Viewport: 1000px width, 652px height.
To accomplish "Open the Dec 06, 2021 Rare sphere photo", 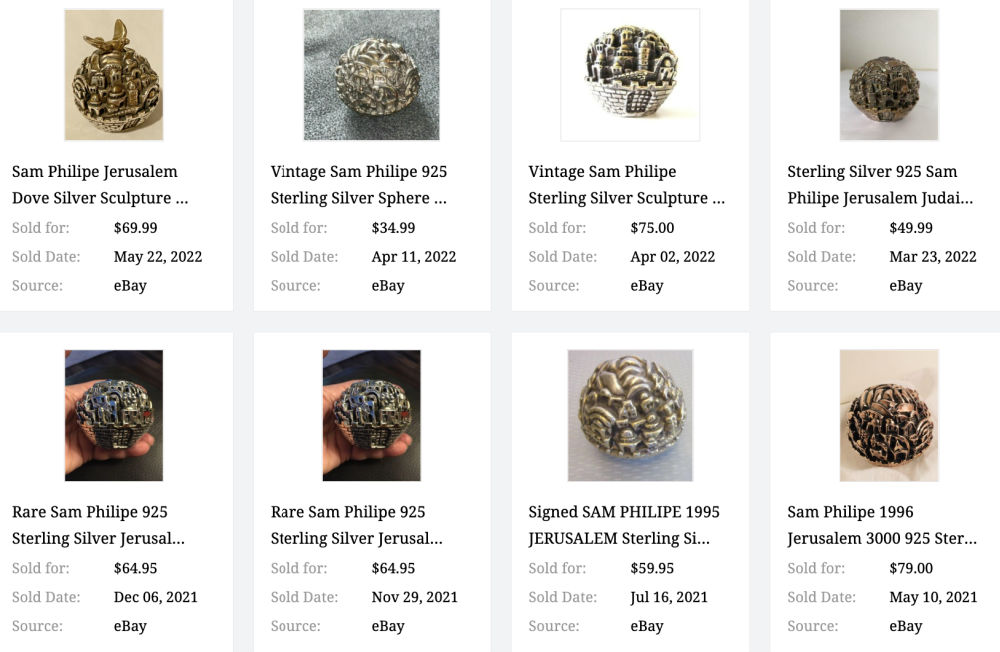I will 114,415.
